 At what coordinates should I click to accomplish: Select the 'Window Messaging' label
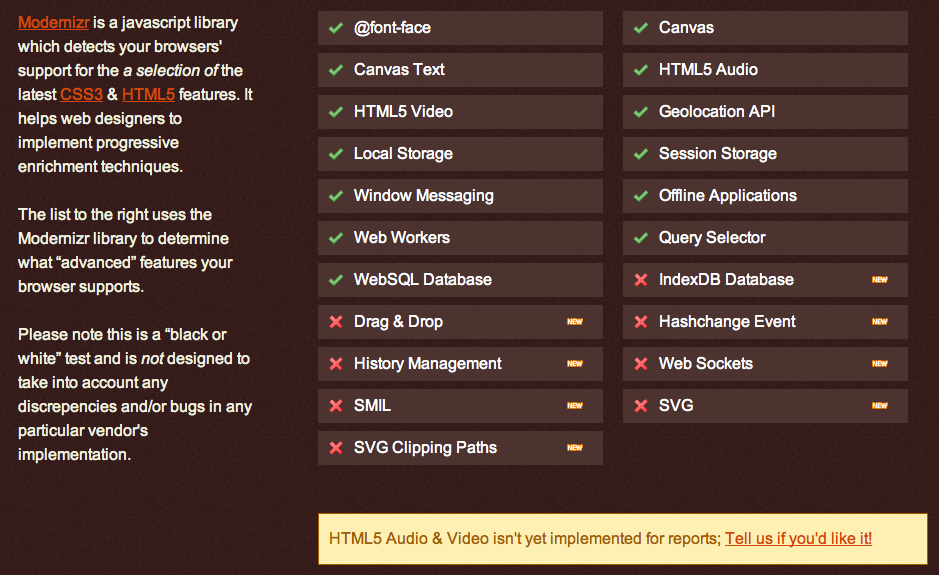(x=423, y=196)
